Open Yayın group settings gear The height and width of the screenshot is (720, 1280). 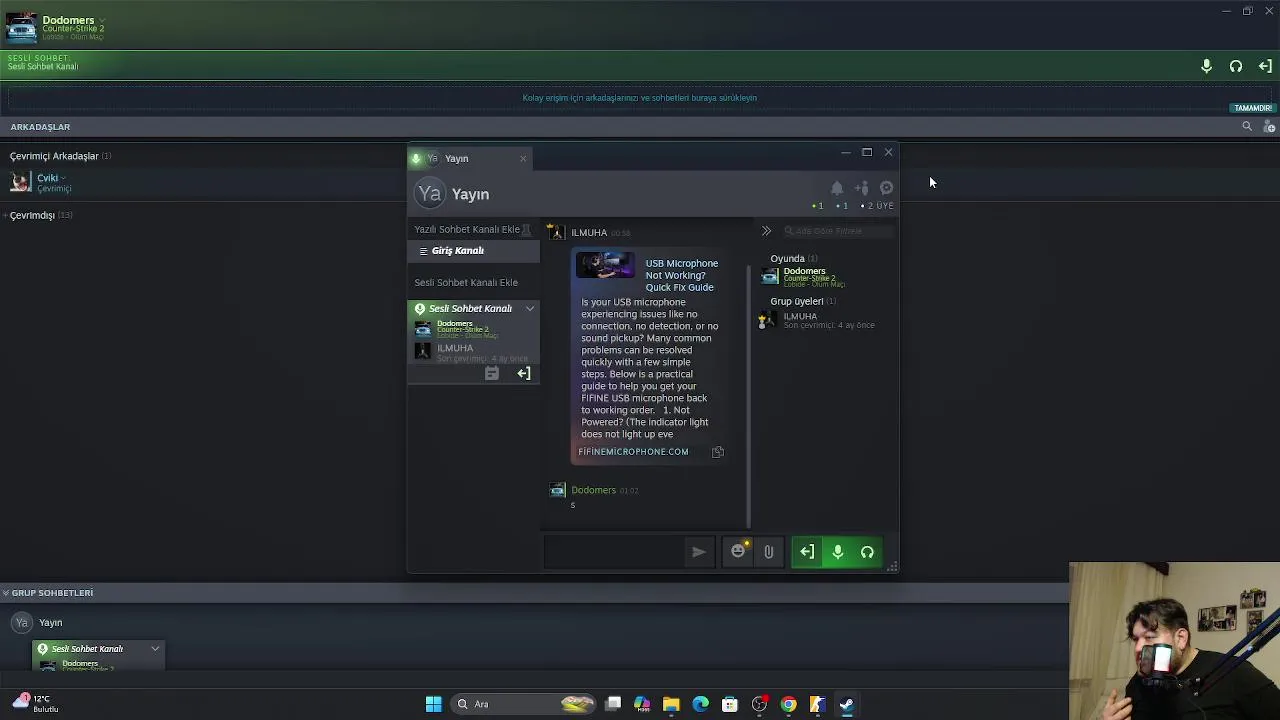click(886, 188)
